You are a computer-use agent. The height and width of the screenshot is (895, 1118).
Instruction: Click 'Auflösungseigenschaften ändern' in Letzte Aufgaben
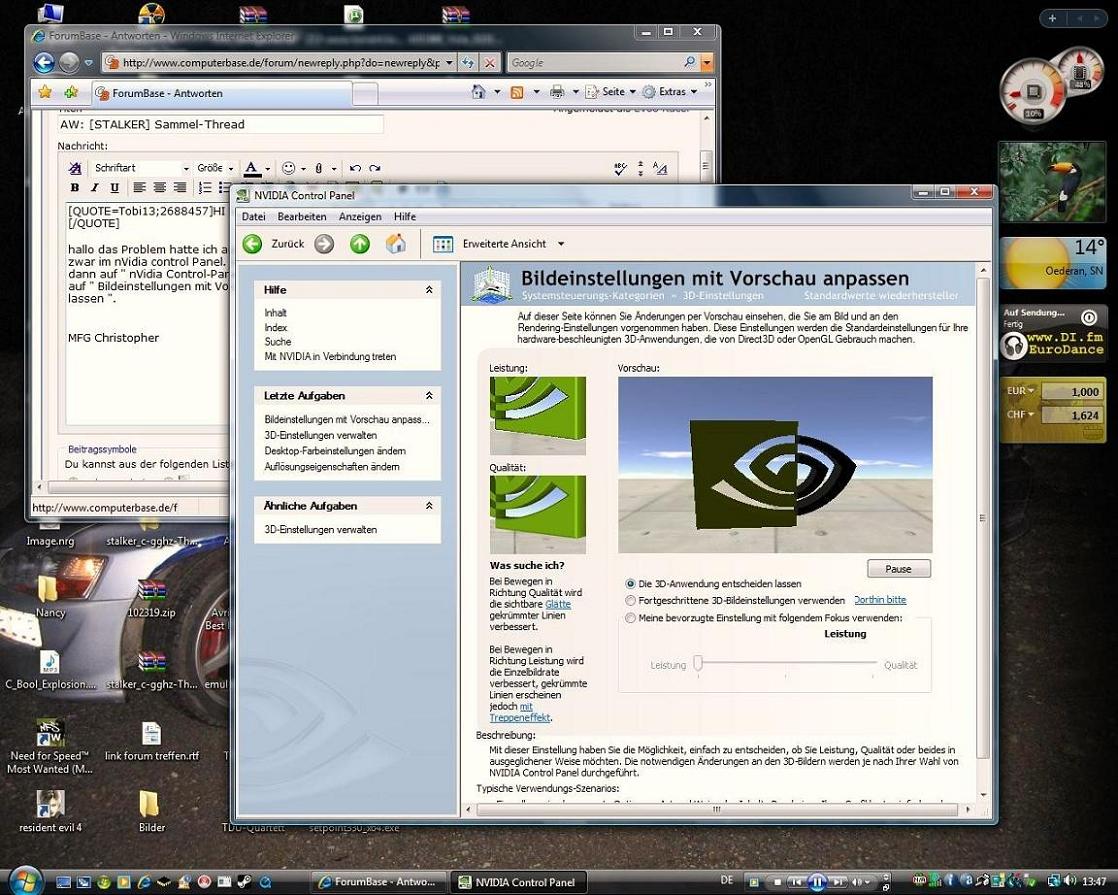332,466
